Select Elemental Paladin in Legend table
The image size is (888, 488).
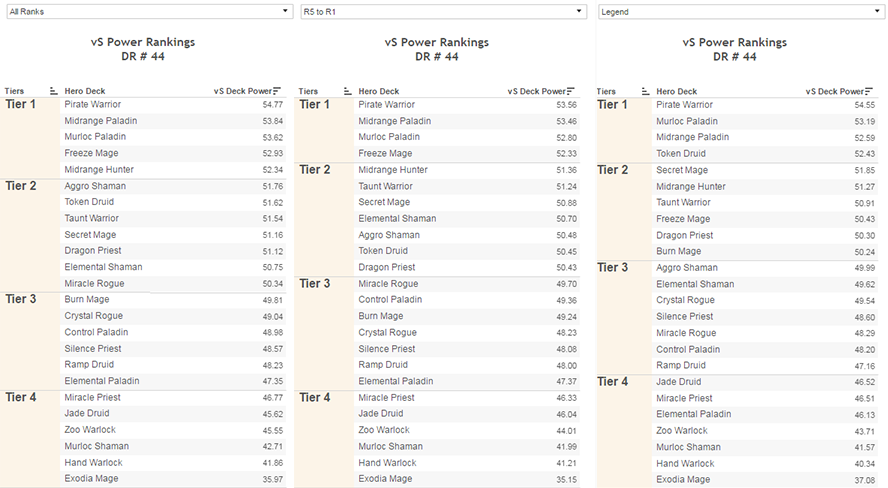click(694, 414)
